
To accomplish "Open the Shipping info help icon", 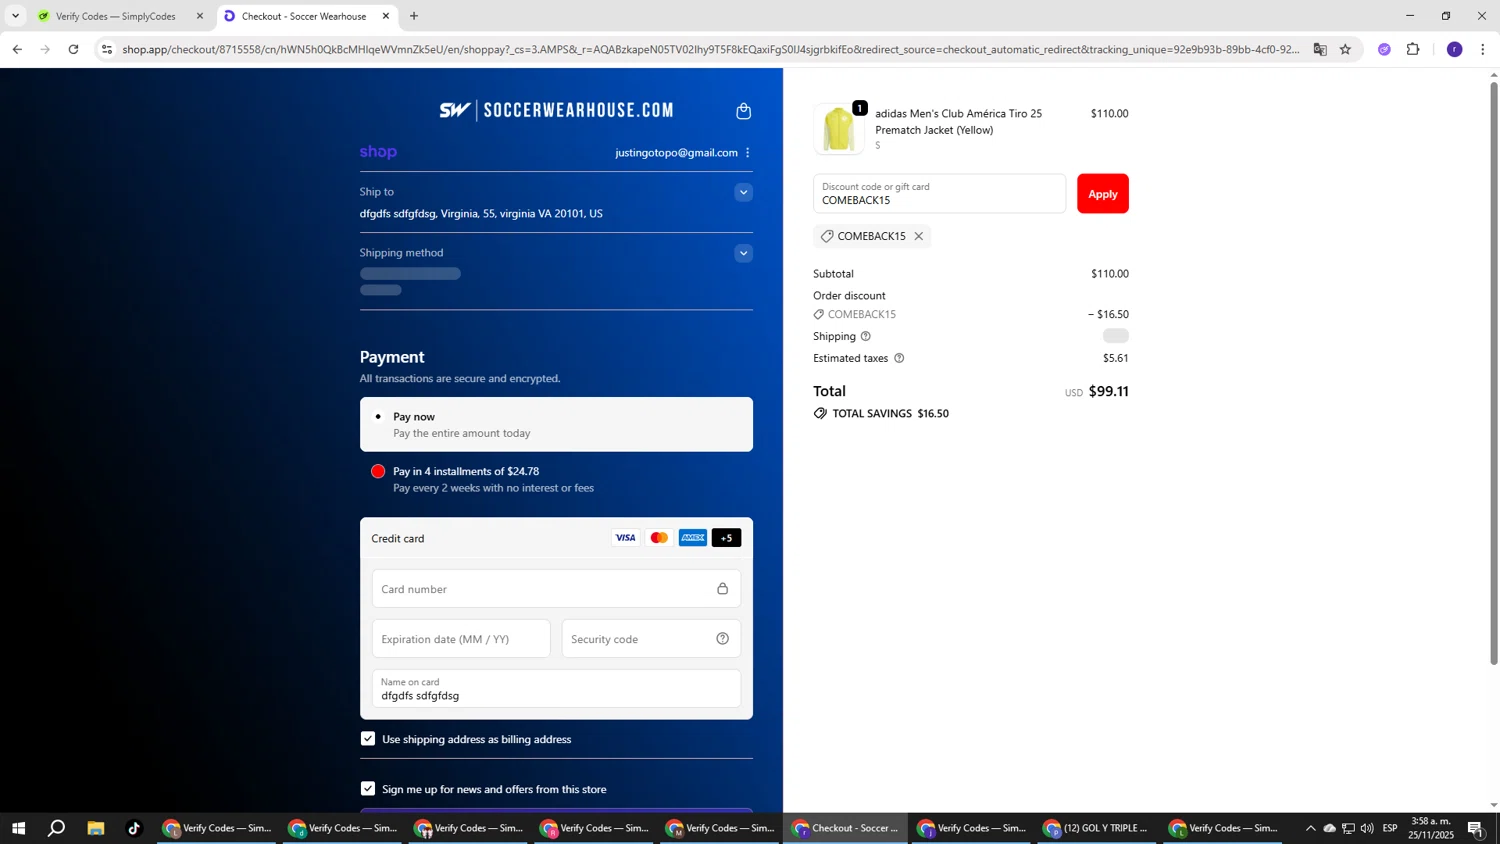I will click(x=866, y=337).
